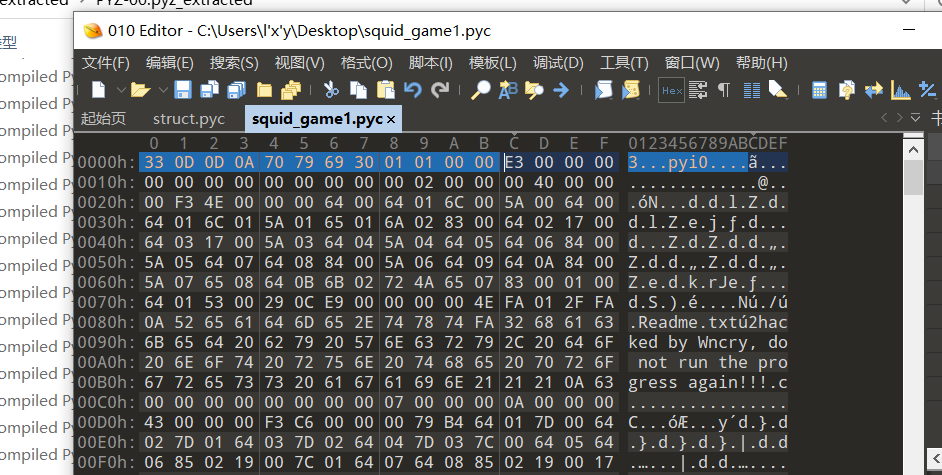
Task: Open the calculator tool
Action: point(819,90)
